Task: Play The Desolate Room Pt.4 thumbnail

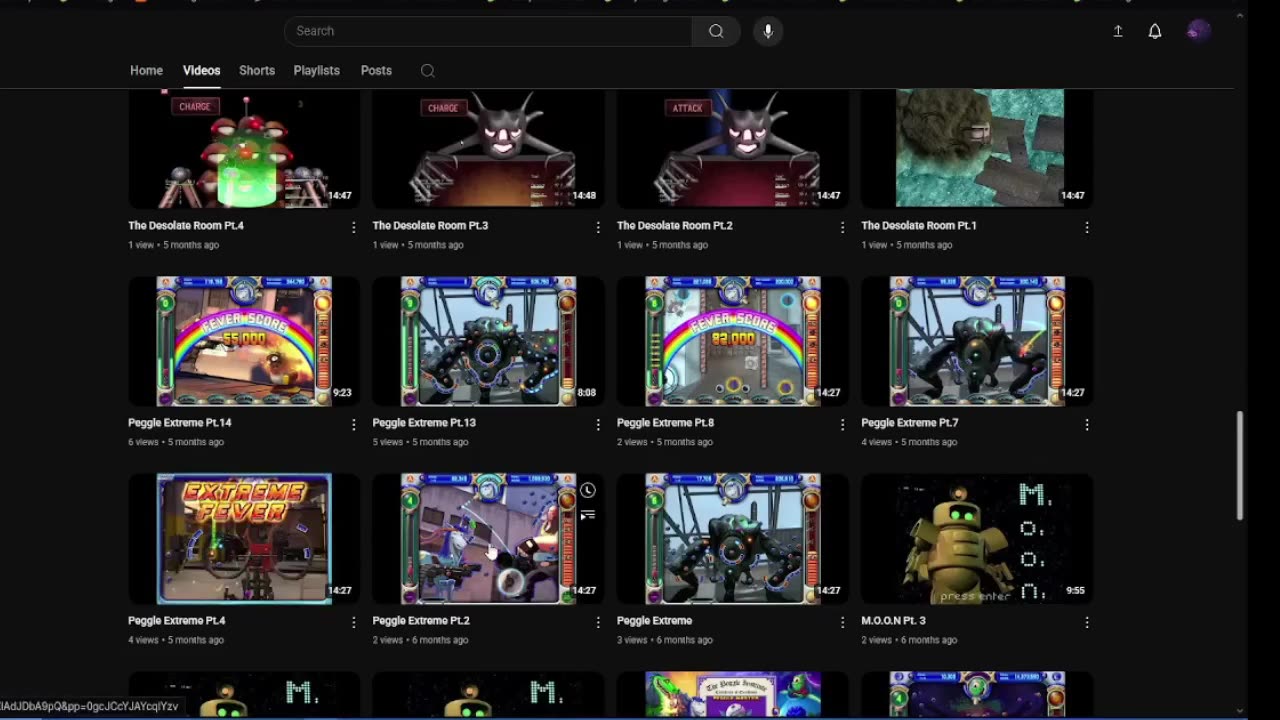Action: click(244, 148)
